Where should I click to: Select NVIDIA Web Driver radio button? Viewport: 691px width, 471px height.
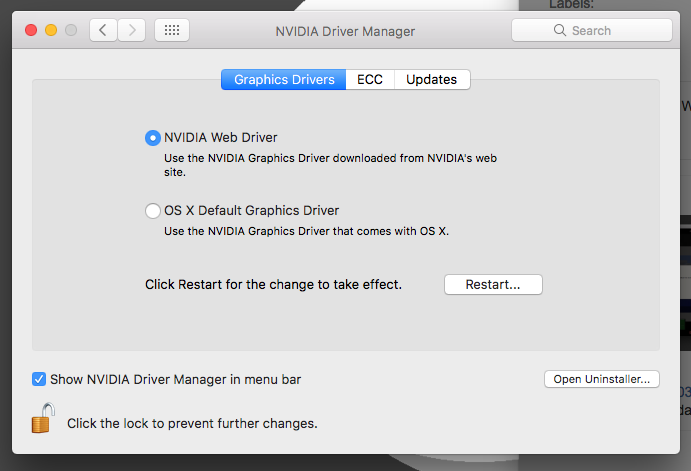pyautogui.click(x=152, y=138)
